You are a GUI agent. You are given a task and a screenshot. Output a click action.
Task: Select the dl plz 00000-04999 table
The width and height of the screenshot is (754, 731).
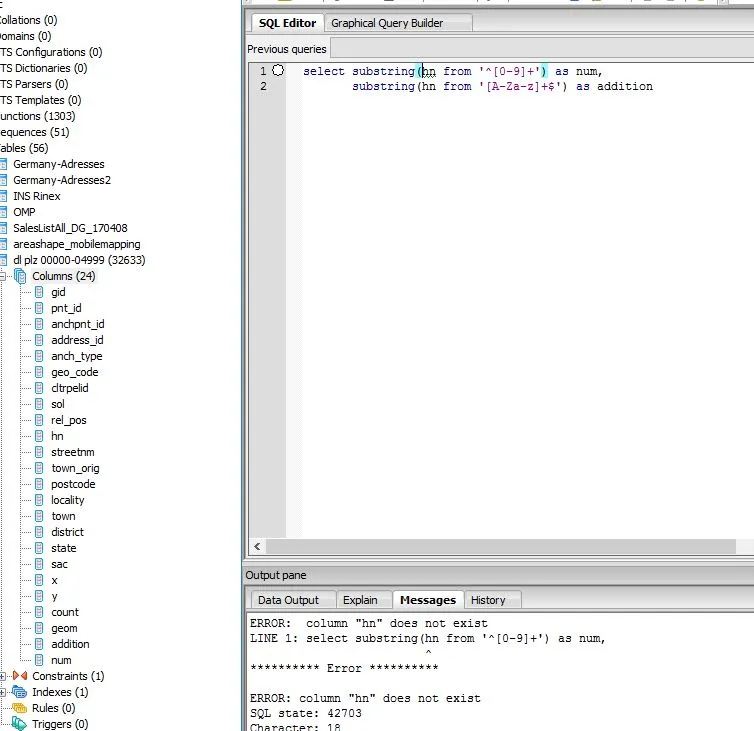tap(79, 260)
